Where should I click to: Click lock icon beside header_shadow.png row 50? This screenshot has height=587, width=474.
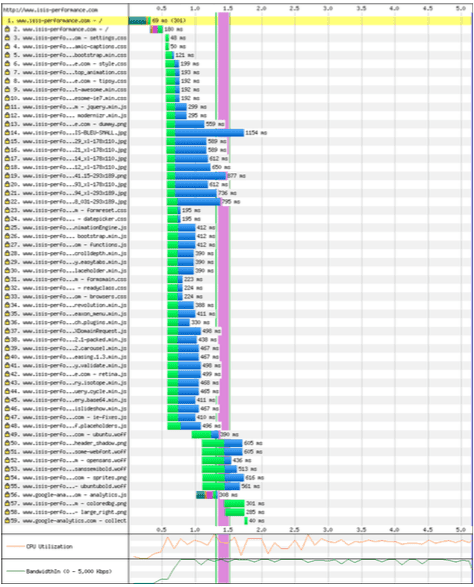[x=7, y=443]
